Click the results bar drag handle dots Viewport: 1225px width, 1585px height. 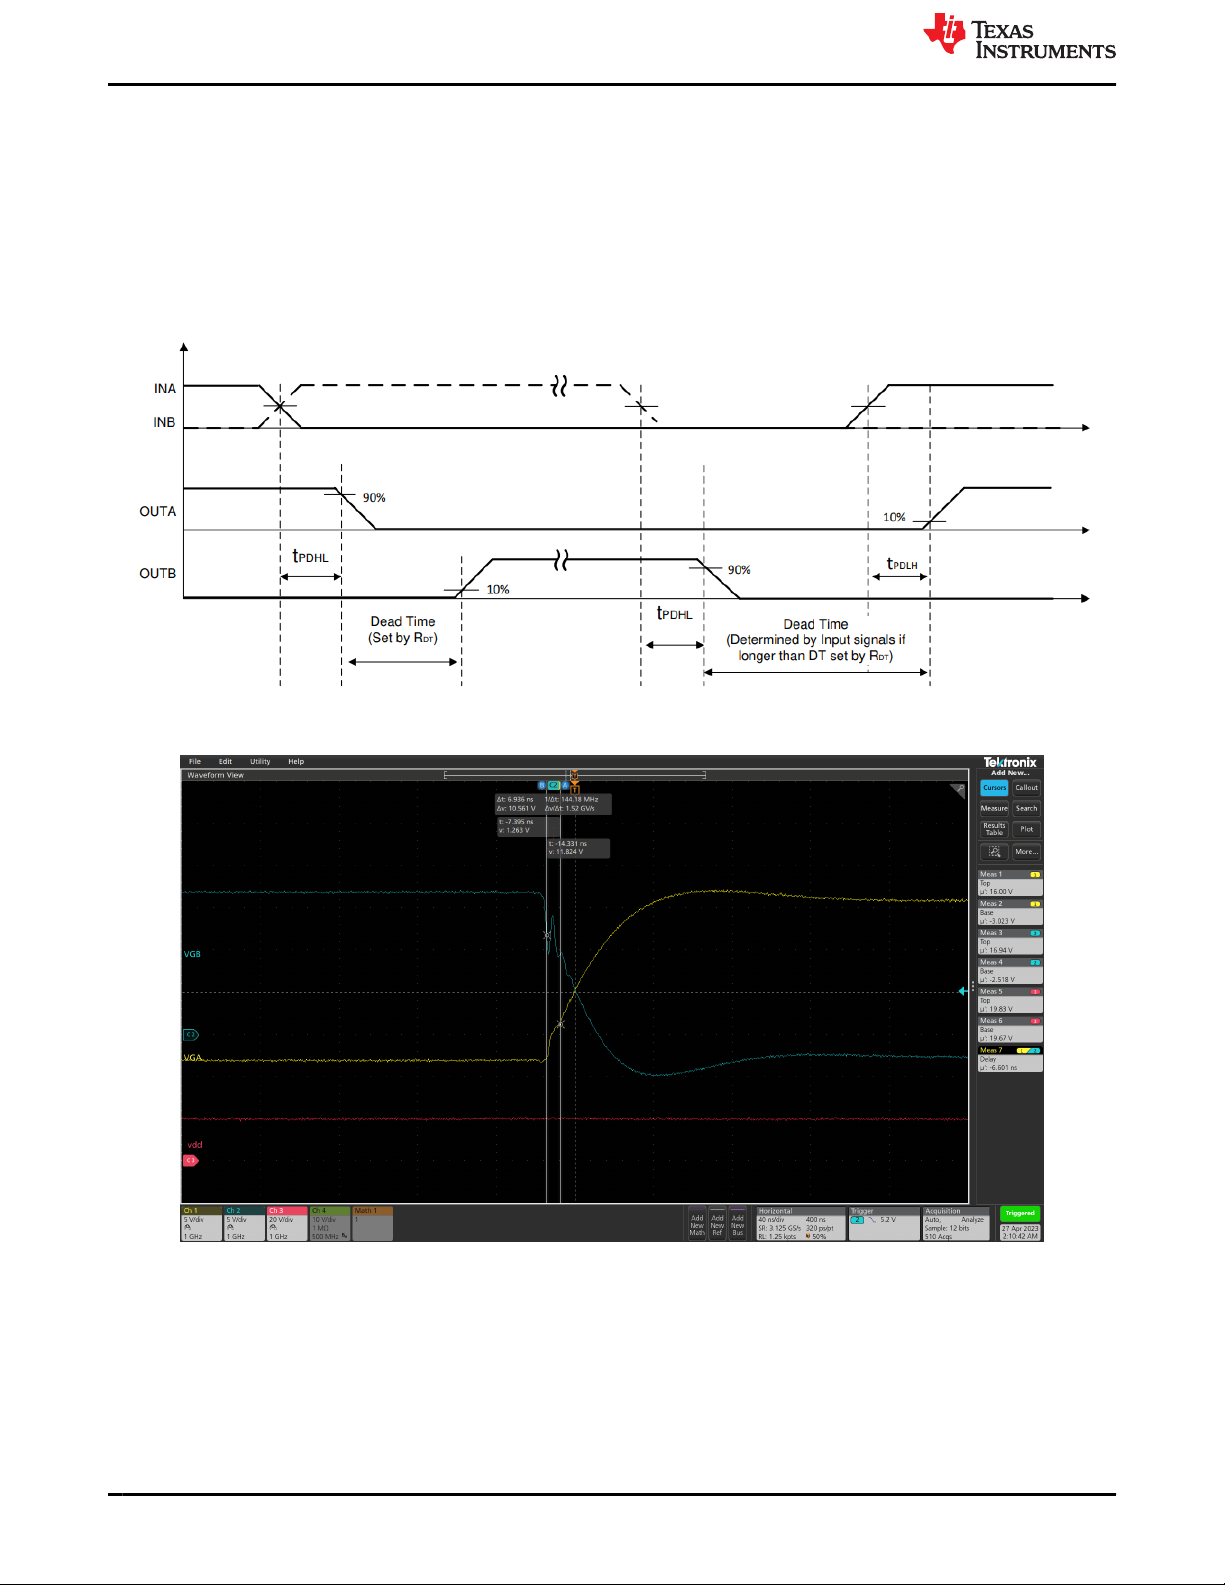pyautogui.click(x=972, y=986)
